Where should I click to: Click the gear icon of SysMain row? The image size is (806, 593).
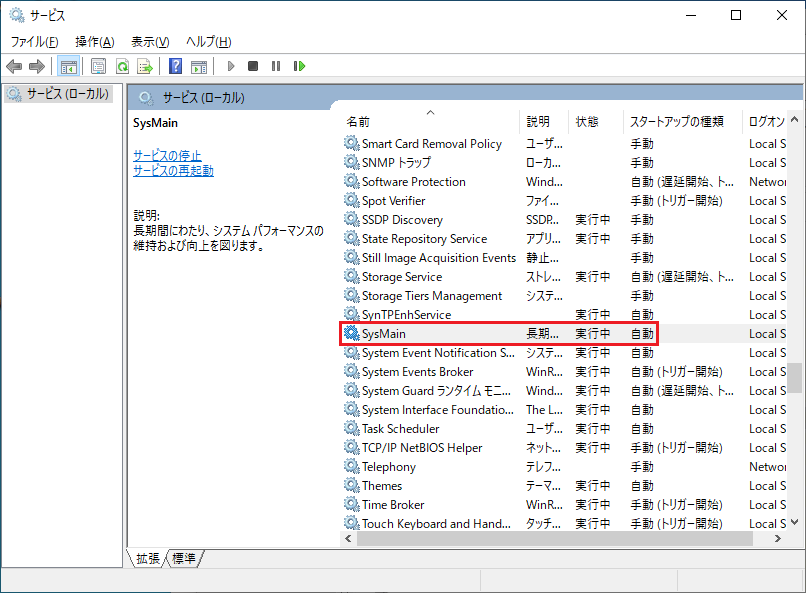tap(352, 333)
